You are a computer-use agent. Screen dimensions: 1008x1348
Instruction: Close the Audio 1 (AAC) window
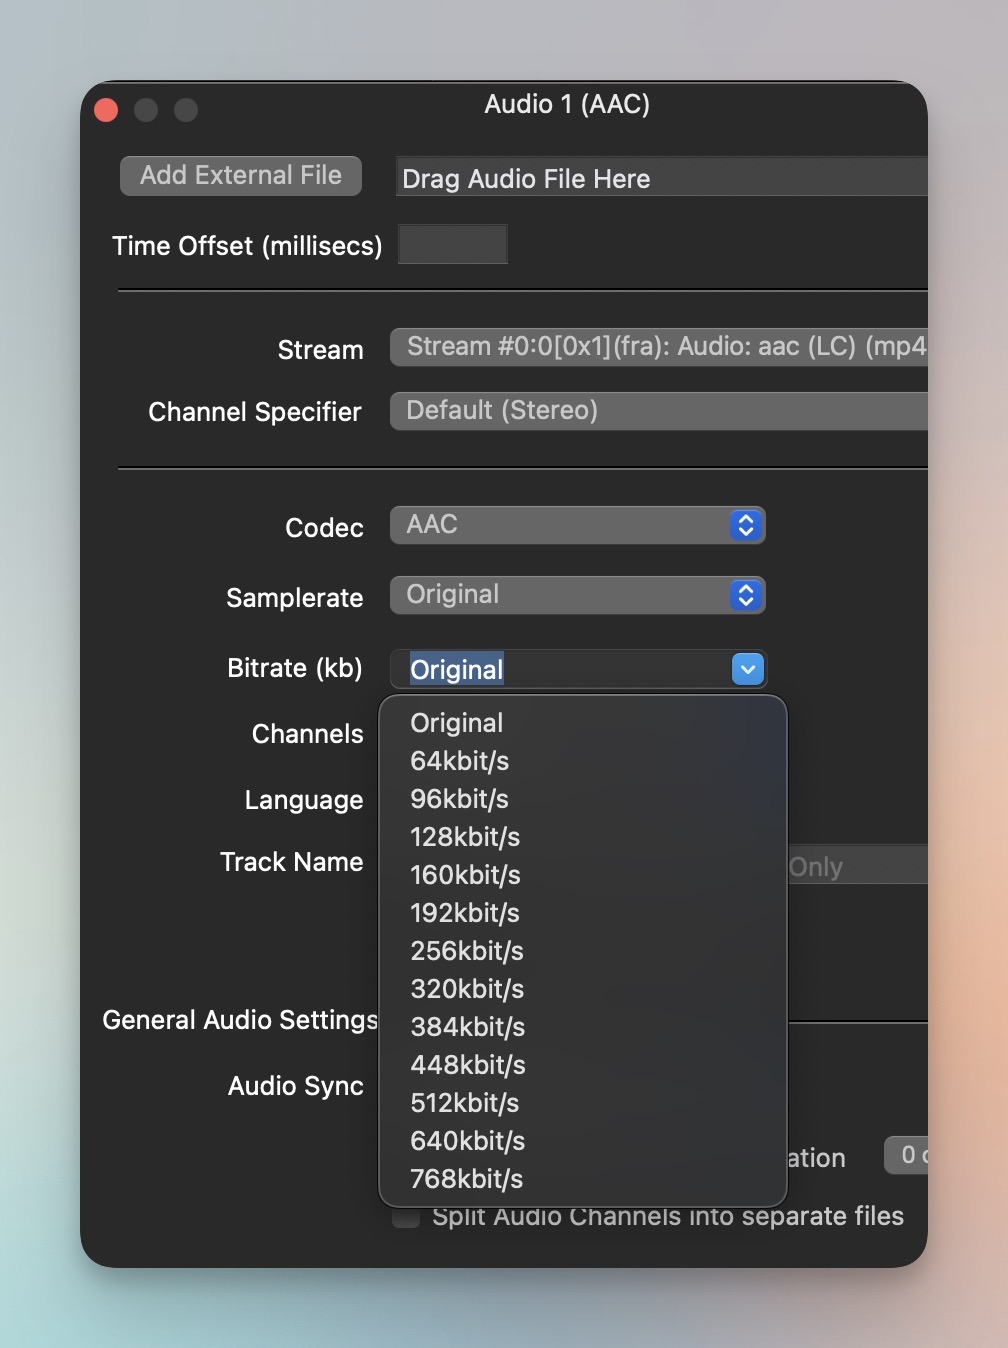pyautogui.click(x=106, y=110)
